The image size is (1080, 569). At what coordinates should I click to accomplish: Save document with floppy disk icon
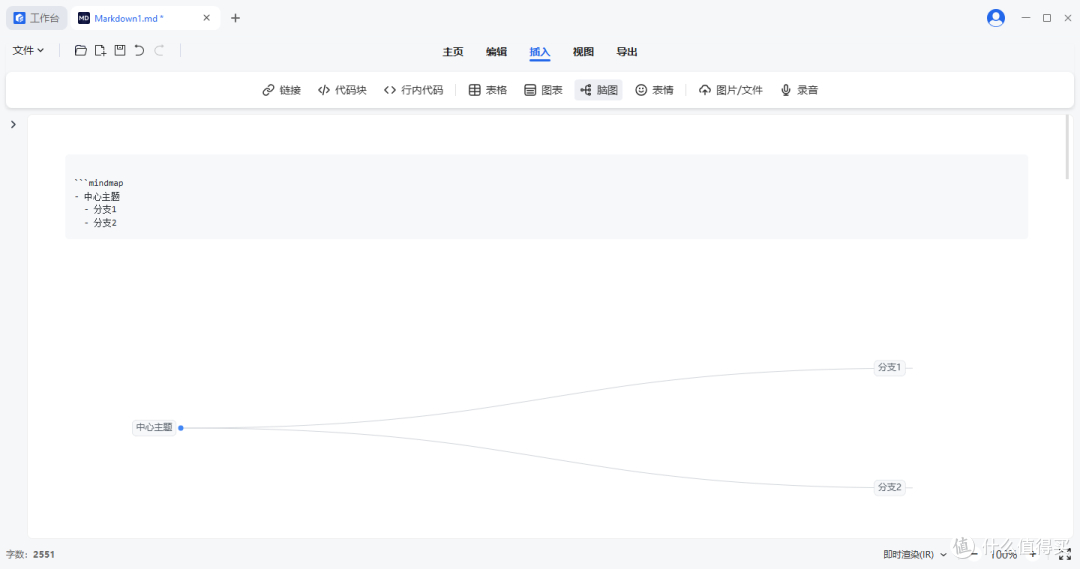120,50
